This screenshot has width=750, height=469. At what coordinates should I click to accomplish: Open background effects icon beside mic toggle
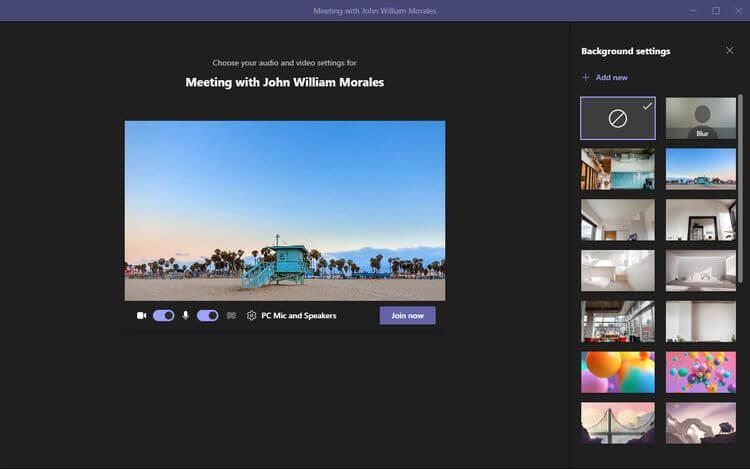(x=232, y=316)
